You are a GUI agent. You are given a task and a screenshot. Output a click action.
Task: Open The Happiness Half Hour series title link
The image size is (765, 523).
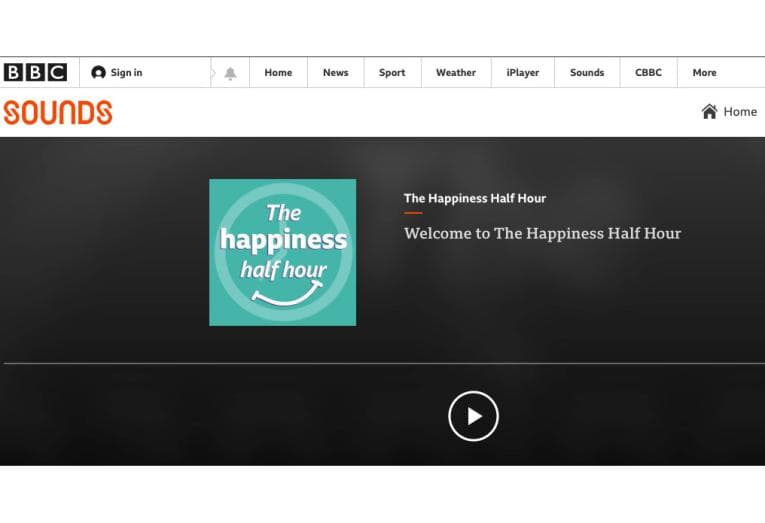click(x=475, y=198)
